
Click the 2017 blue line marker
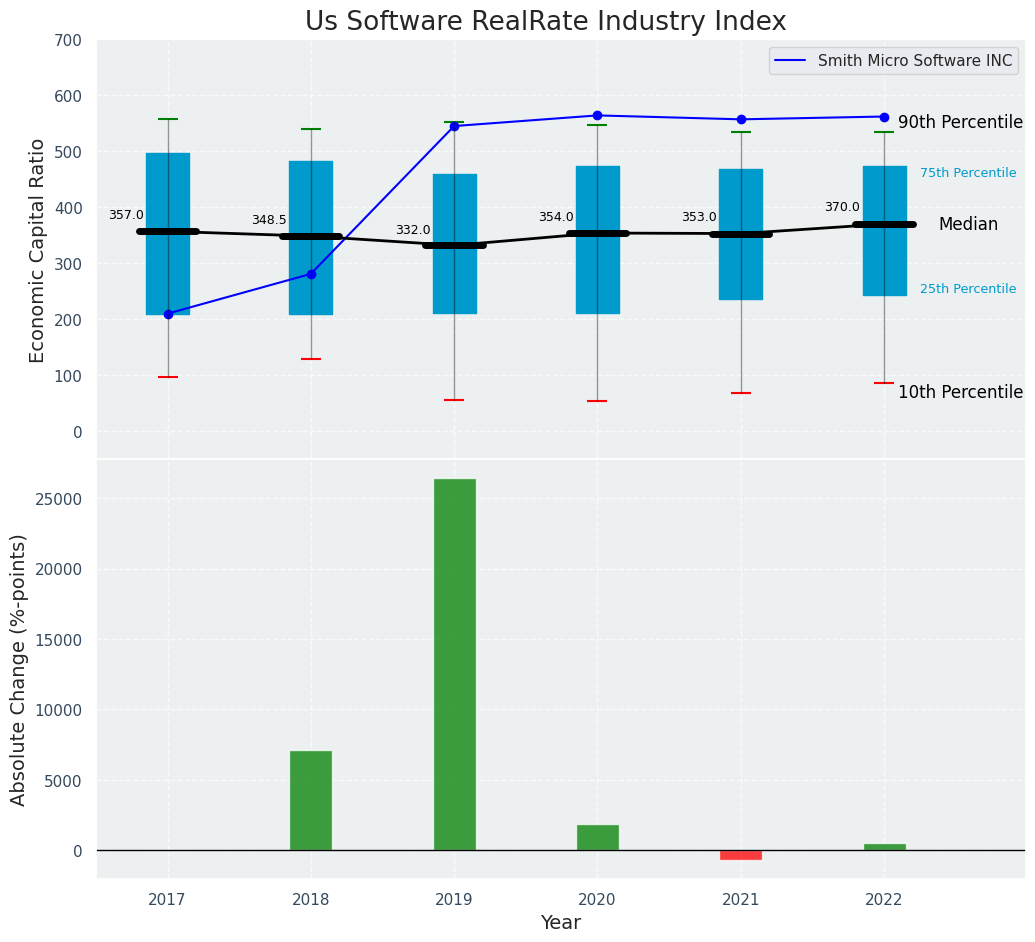click(168, 314)
